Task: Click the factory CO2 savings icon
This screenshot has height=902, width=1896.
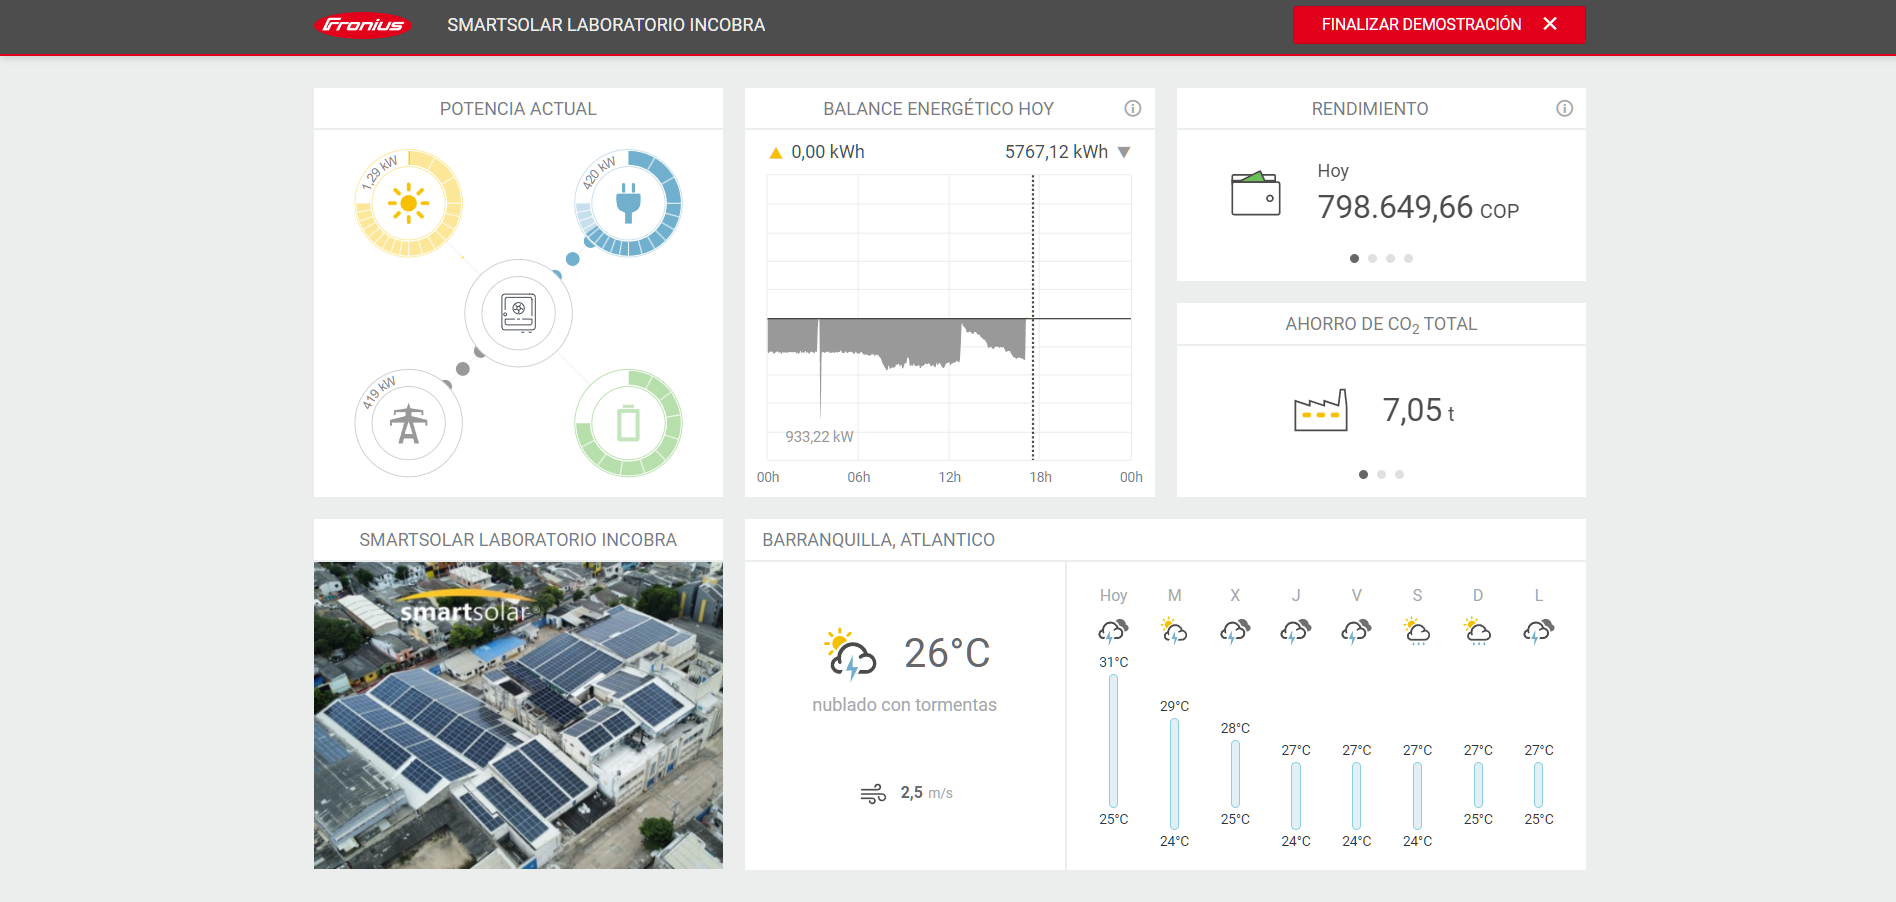Action: (1320, 410)
